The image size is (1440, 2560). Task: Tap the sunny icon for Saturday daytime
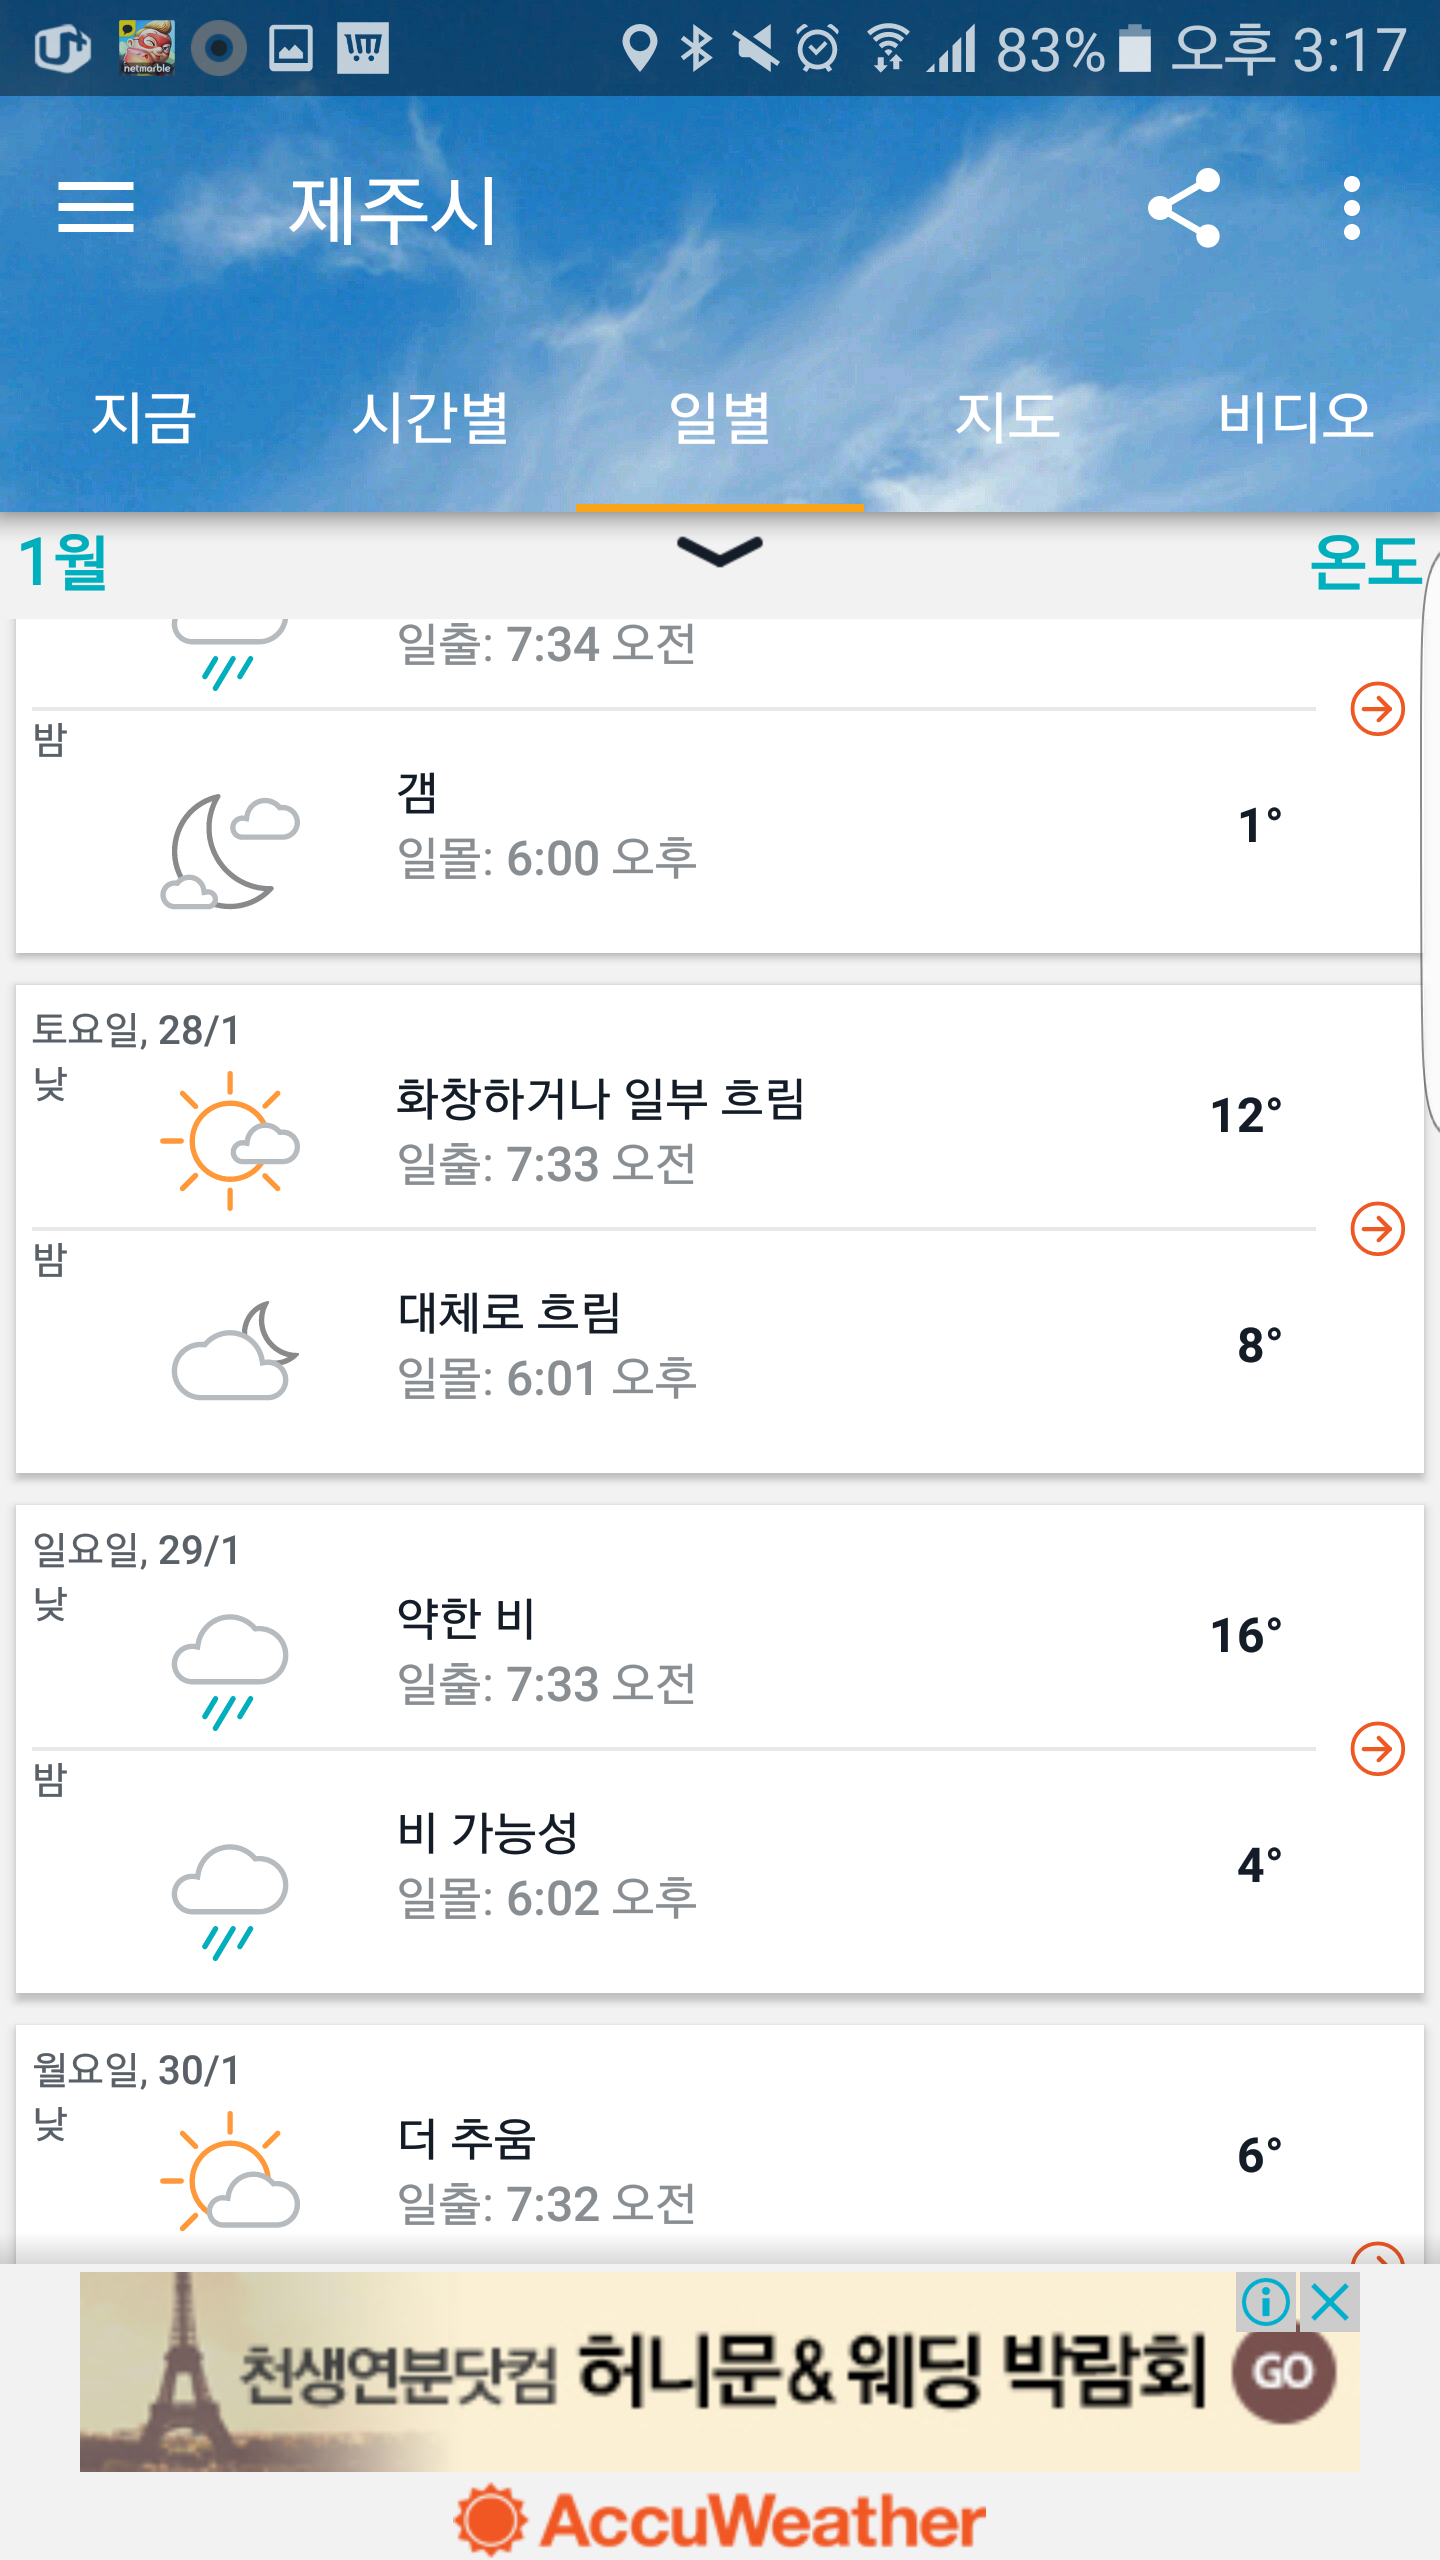(230, 1140)
